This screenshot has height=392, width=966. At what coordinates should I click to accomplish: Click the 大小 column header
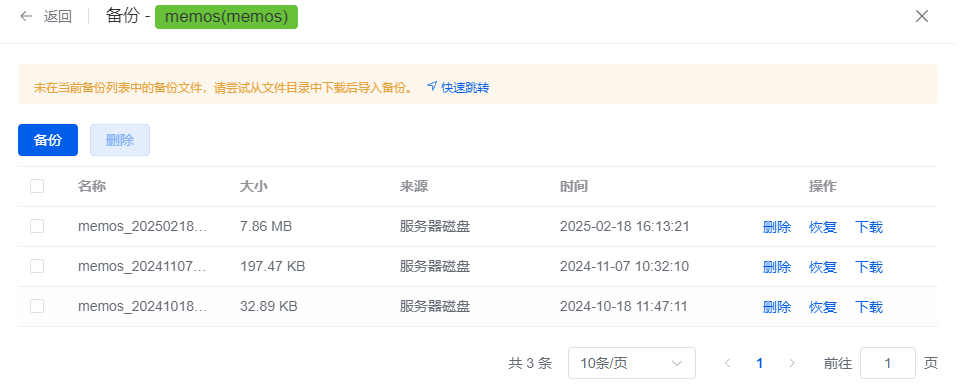coord(253,187)
